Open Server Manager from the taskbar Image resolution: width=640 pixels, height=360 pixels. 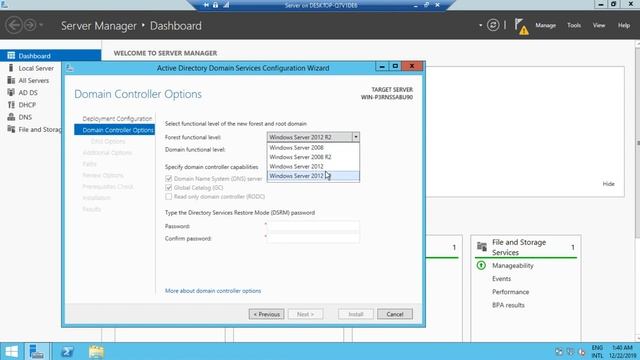[37, 351]
